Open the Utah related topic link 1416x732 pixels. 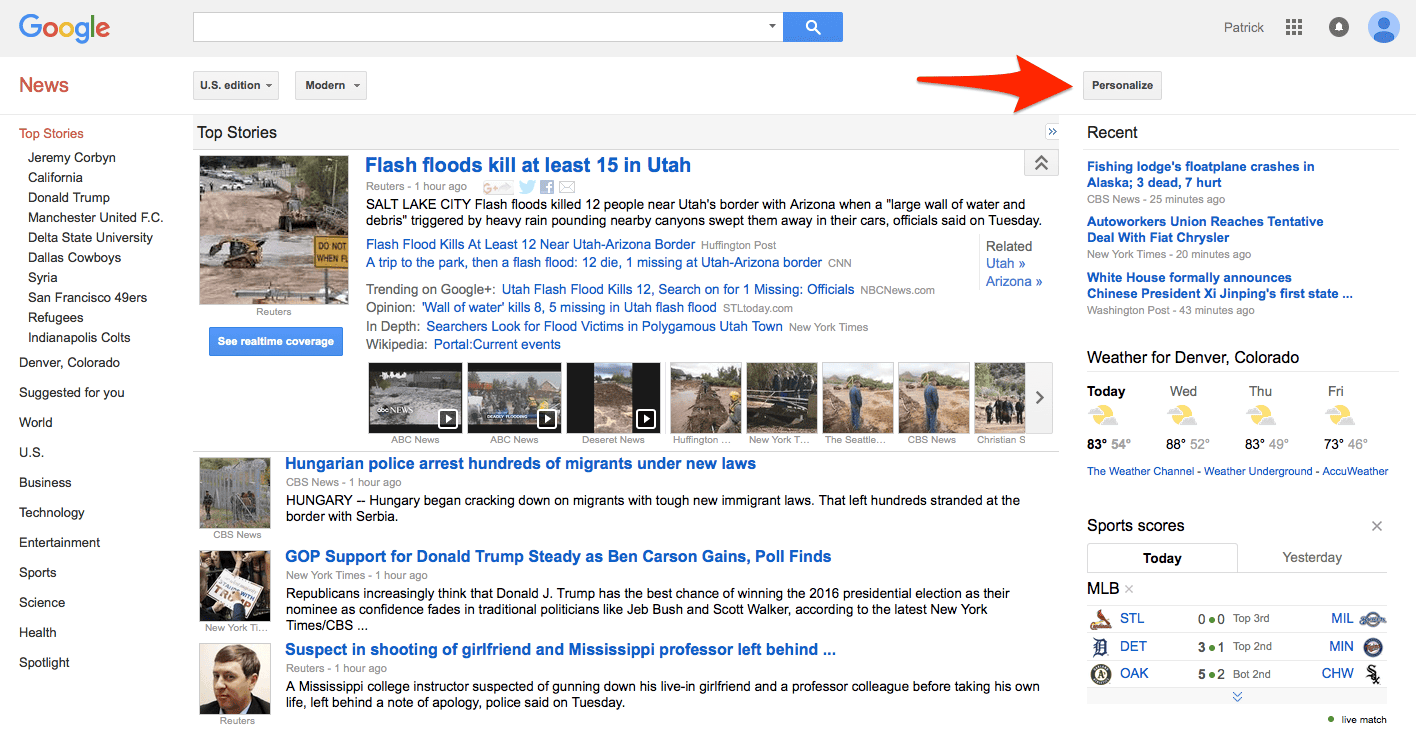click(x=1006, y=264)
